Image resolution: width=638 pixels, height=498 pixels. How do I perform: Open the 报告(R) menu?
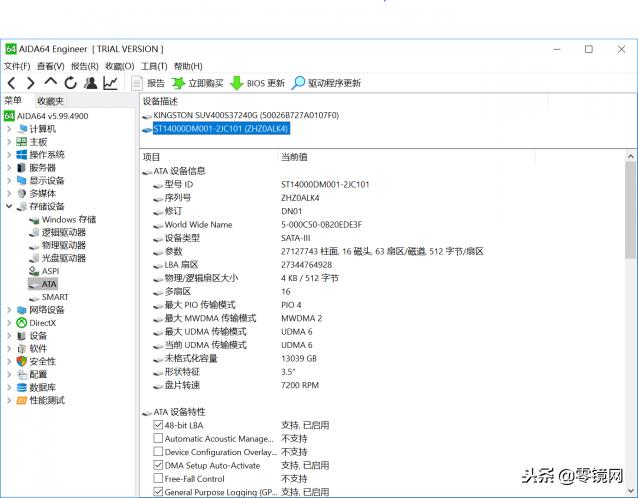pyautogui.click(x=85, y=66)
